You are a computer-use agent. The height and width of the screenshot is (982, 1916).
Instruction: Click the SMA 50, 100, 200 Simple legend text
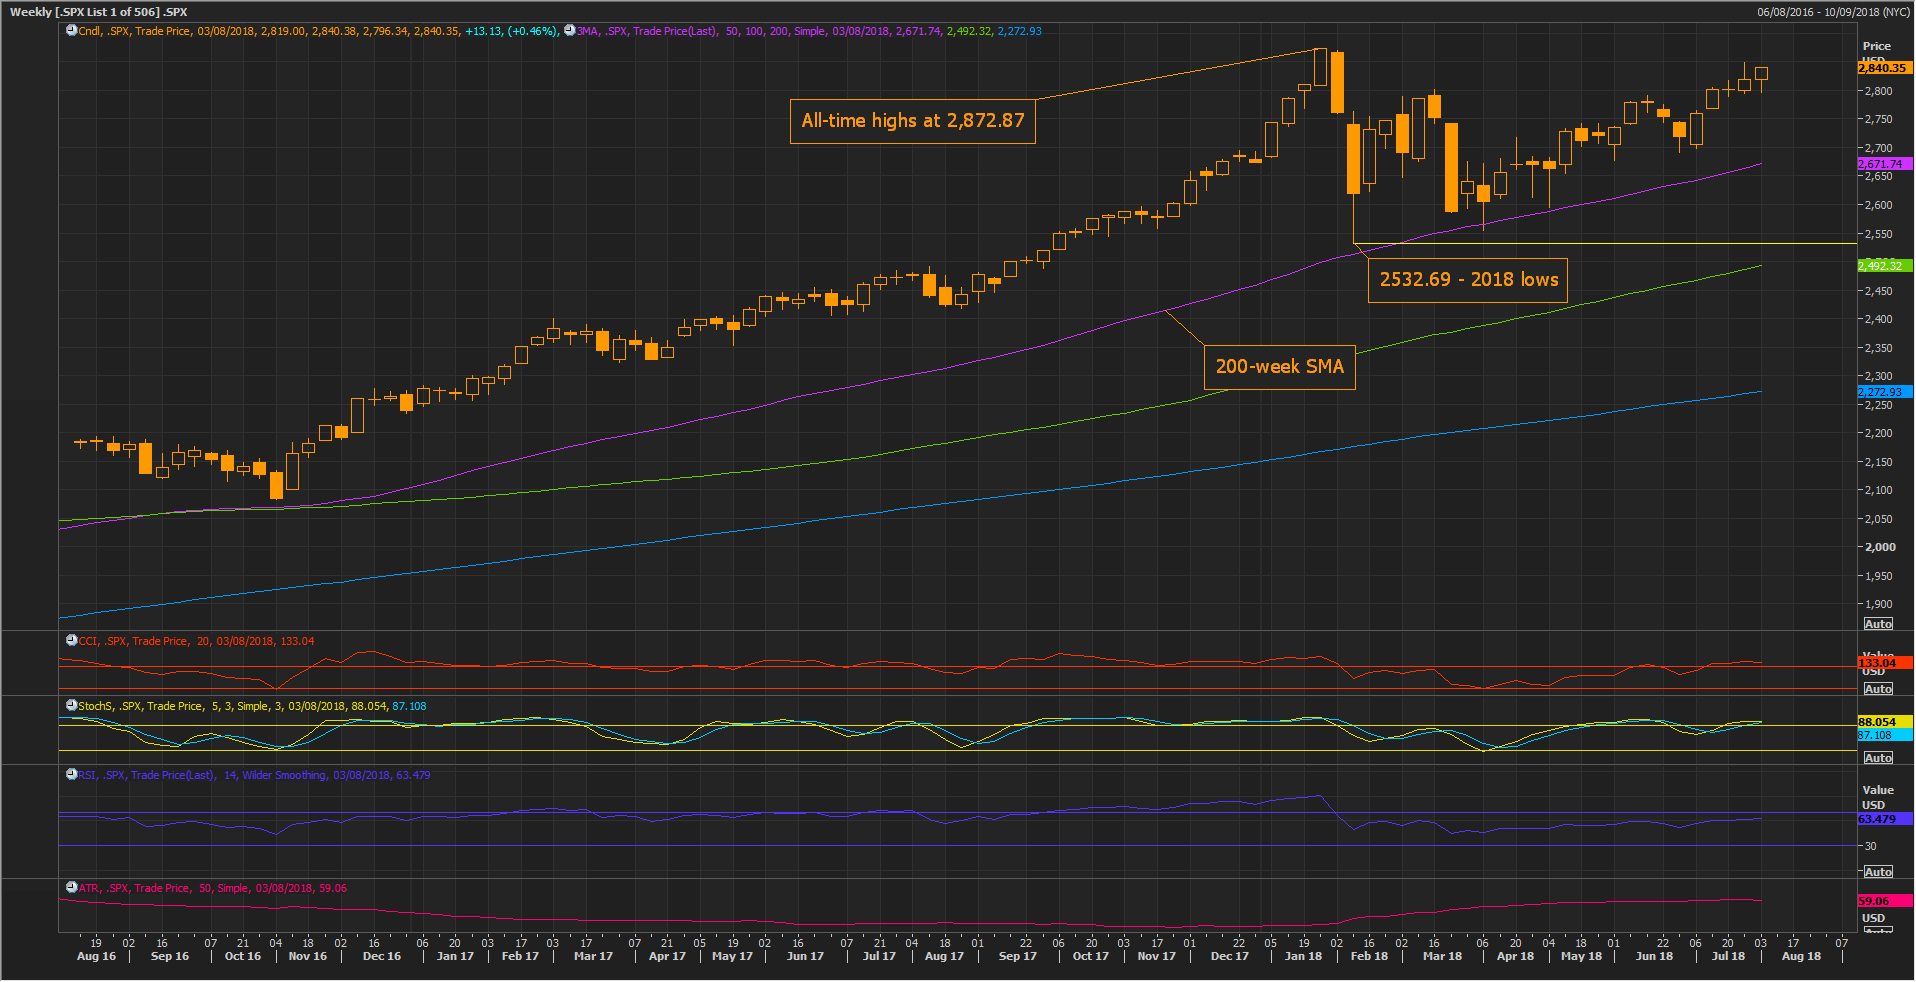tap(809, 31)
